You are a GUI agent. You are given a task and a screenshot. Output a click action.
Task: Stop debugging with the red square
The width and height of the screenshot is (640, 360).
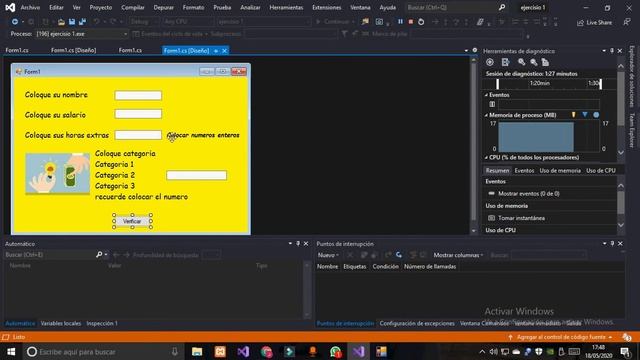pyautogui.click(x=411, y=22)
